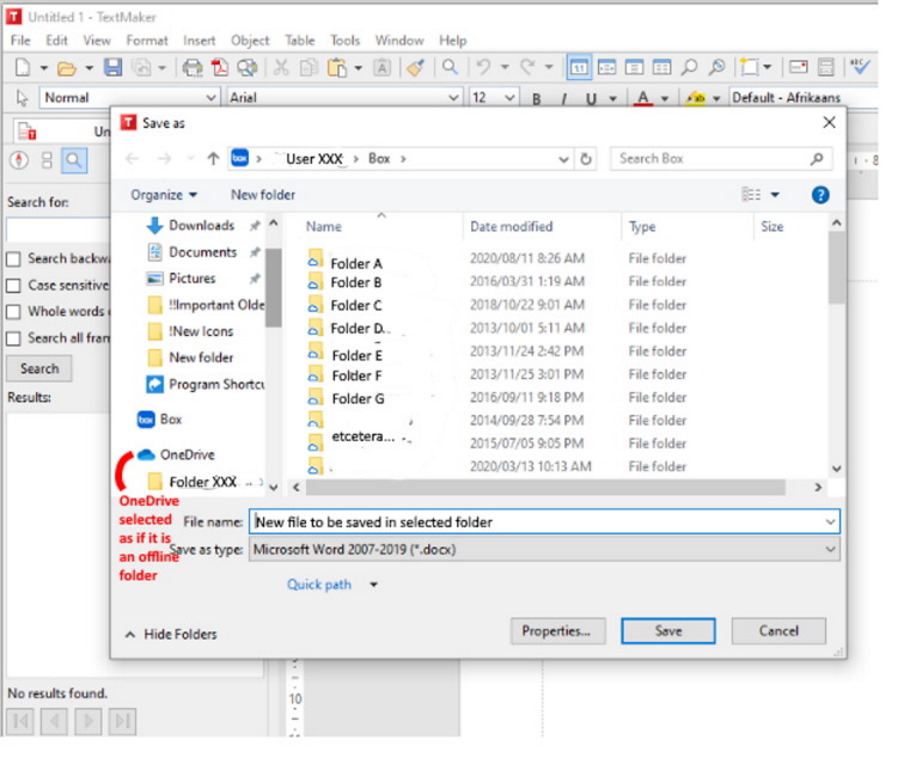Check the Search backwards option
The height and width of the screenshot is (764, 904).
(x=14, y=259)
